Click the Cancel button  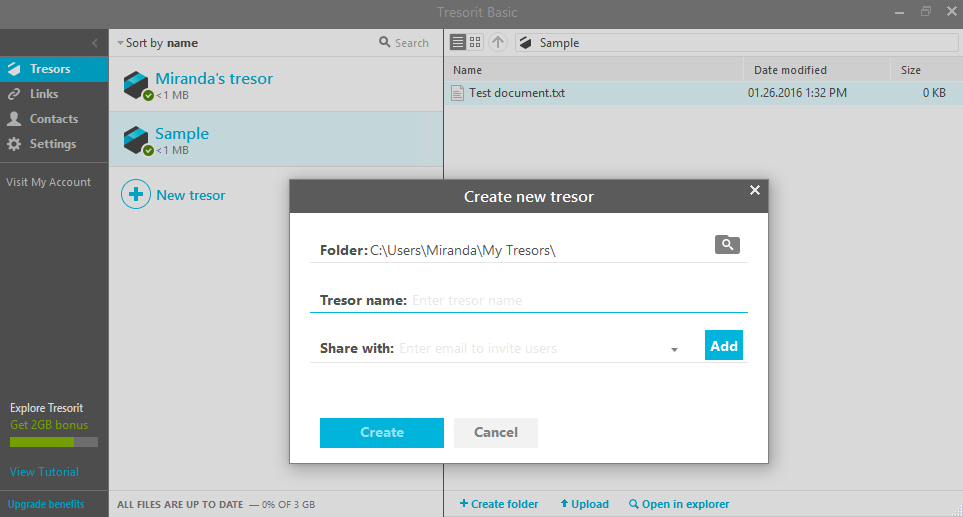[496, 432]
